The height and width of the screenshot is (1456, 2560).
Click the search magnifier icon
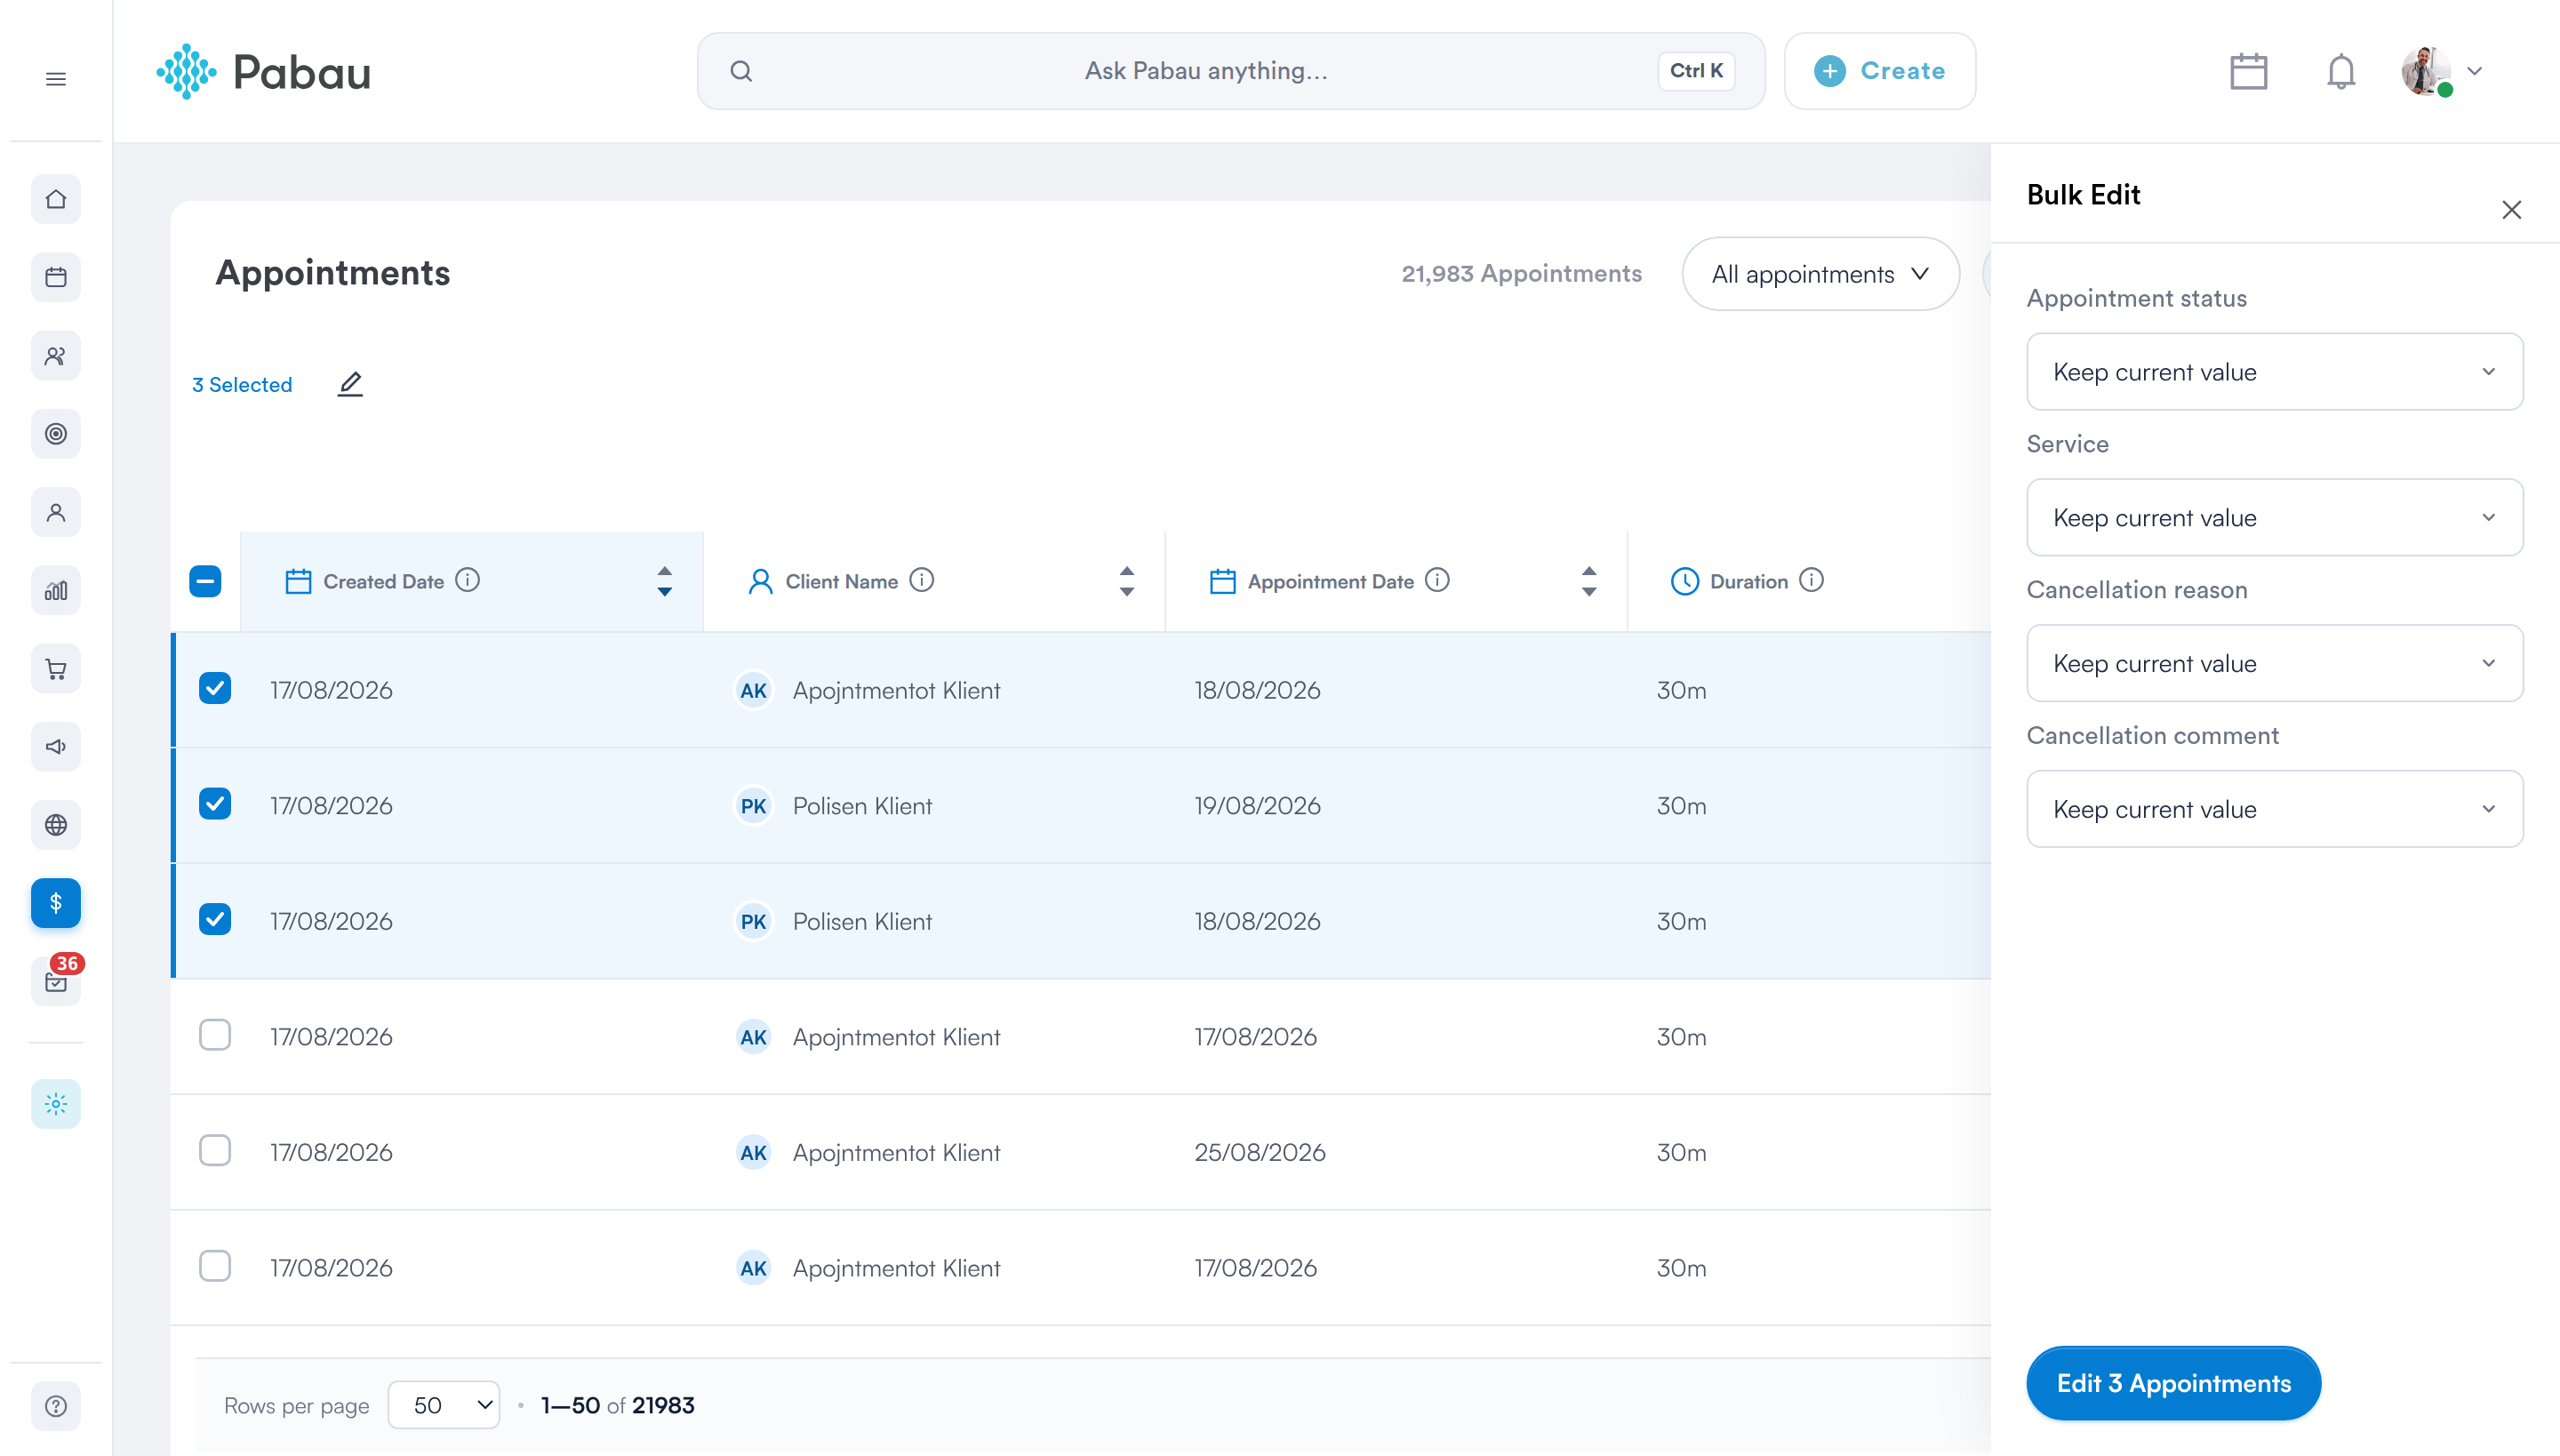741,71
